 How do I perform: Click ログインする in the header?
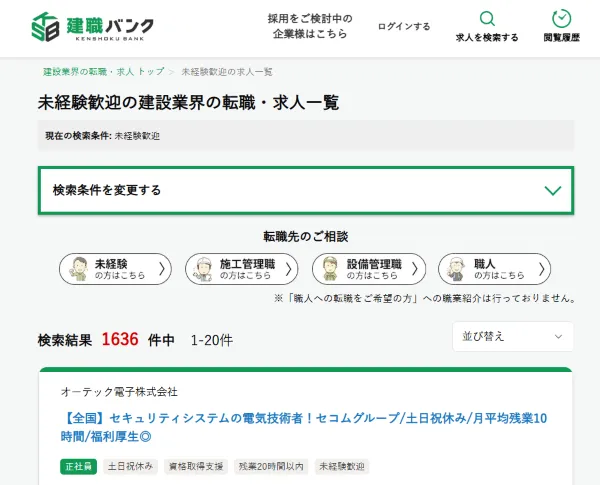tap(404, 26)
